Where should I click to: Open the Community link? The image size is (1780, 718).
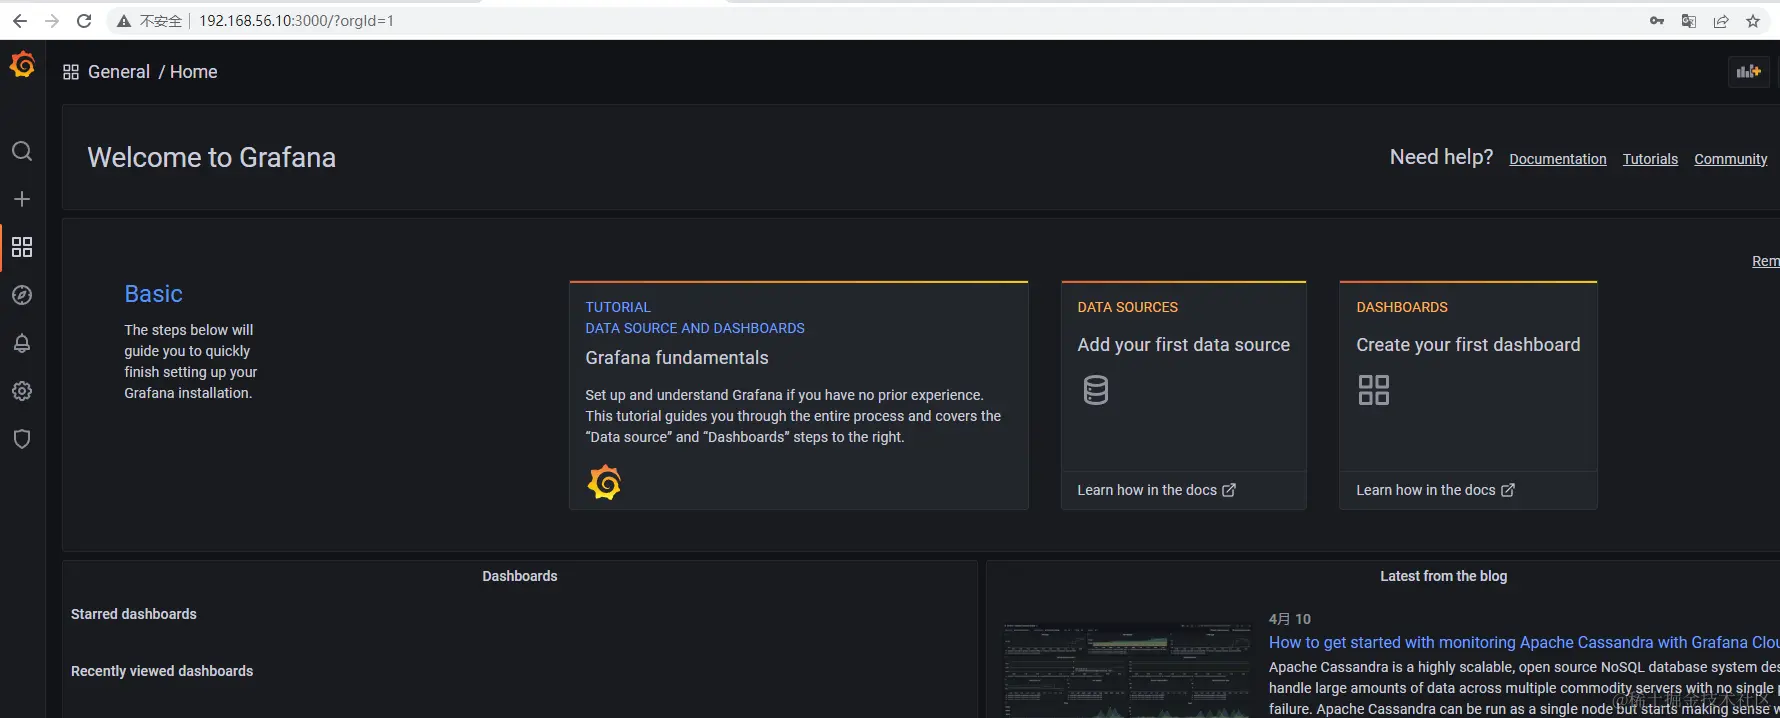pyautogui.click(x=1731, y=159)
